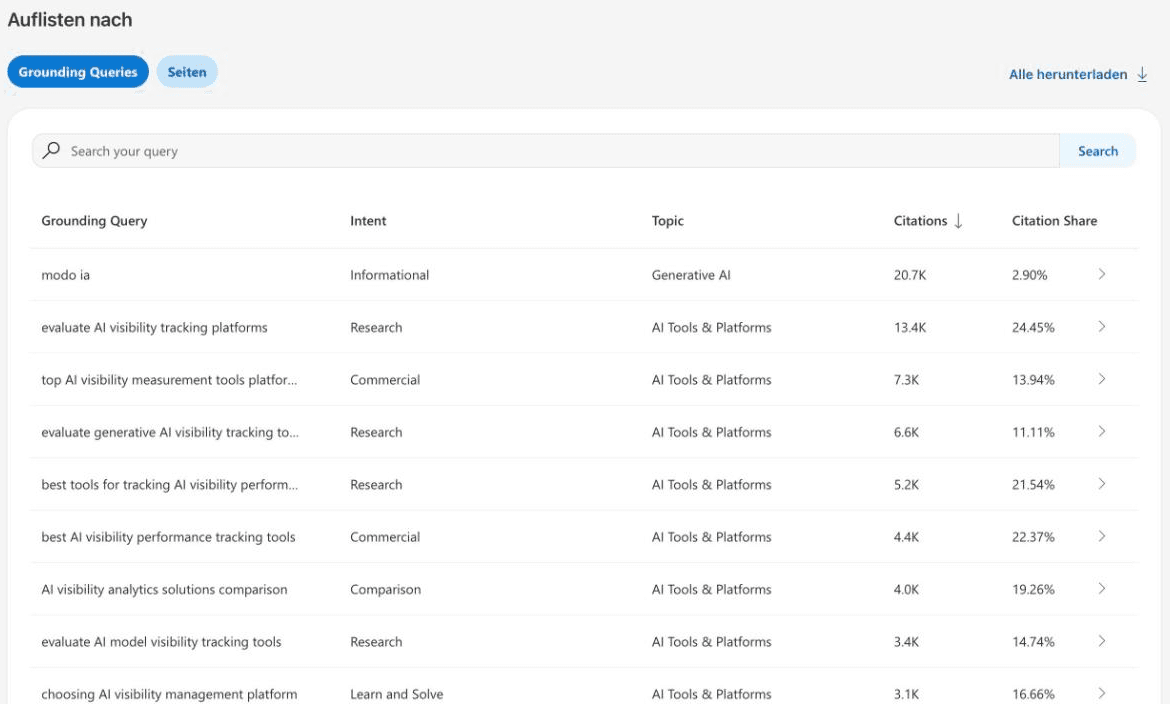Select 'AI visibility analytics solutions comparison' query

click(x=164, y=590)
